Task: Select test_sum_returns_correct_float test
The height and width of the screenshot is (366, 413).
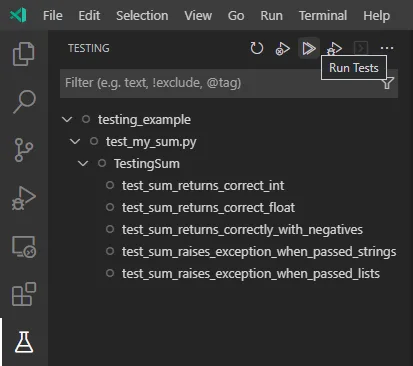Action: 208,208
